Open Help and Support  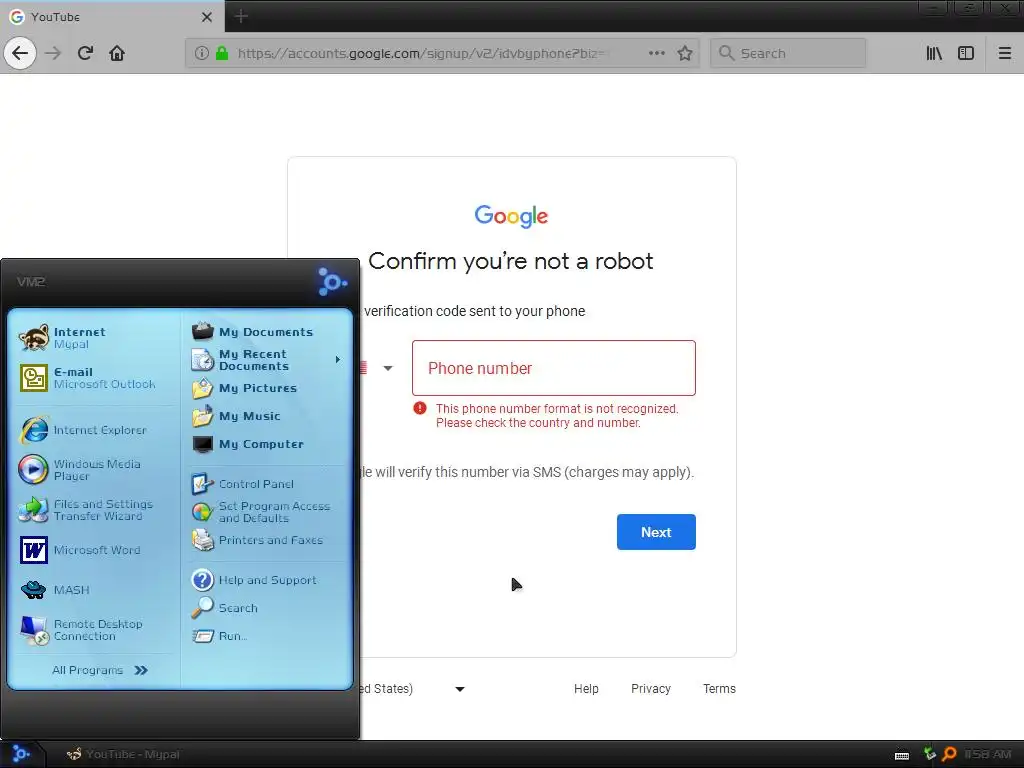[266, 580]
